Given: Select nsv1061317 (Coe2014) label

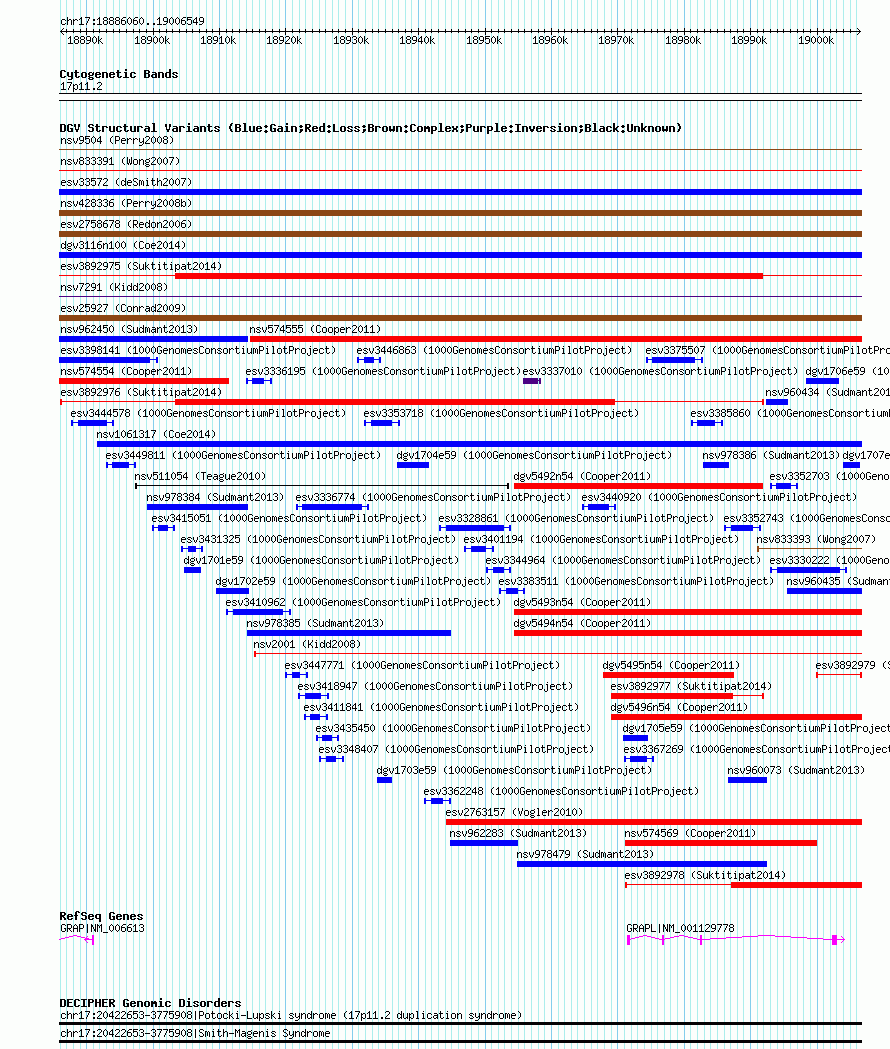Looking at the screenshot, I should point(156,434).
